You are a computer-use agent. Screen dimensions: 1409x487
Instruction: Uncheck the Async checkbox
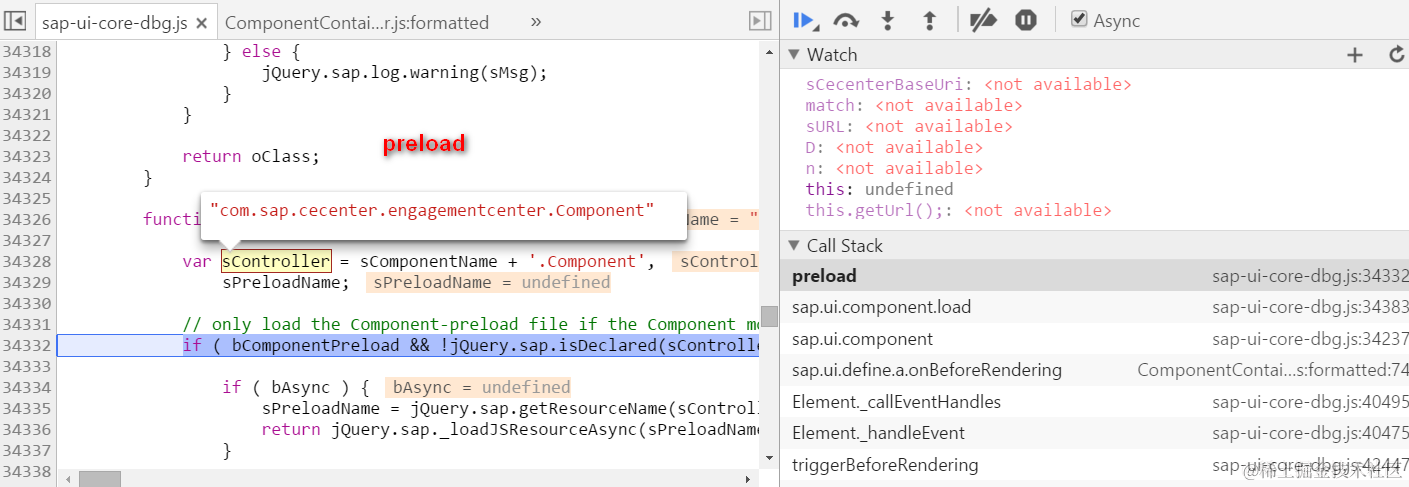tap(1079, 19)
